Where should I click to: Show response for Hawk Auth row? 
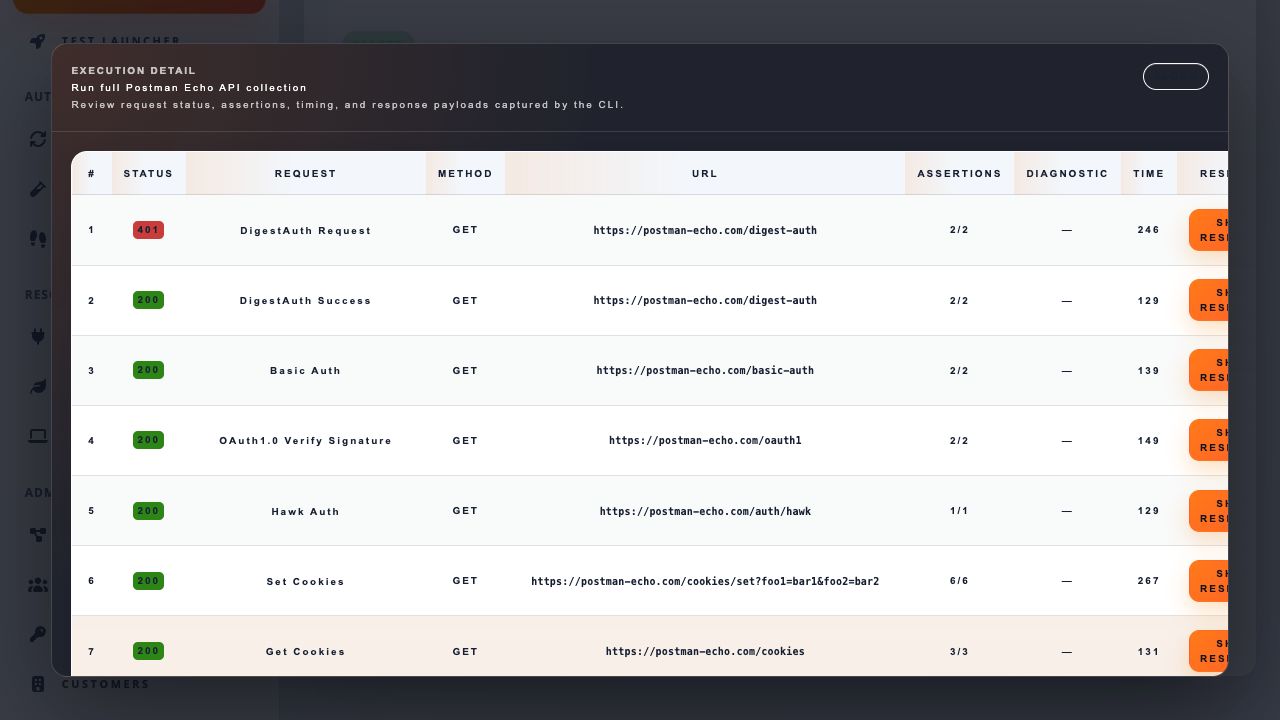1208,511
